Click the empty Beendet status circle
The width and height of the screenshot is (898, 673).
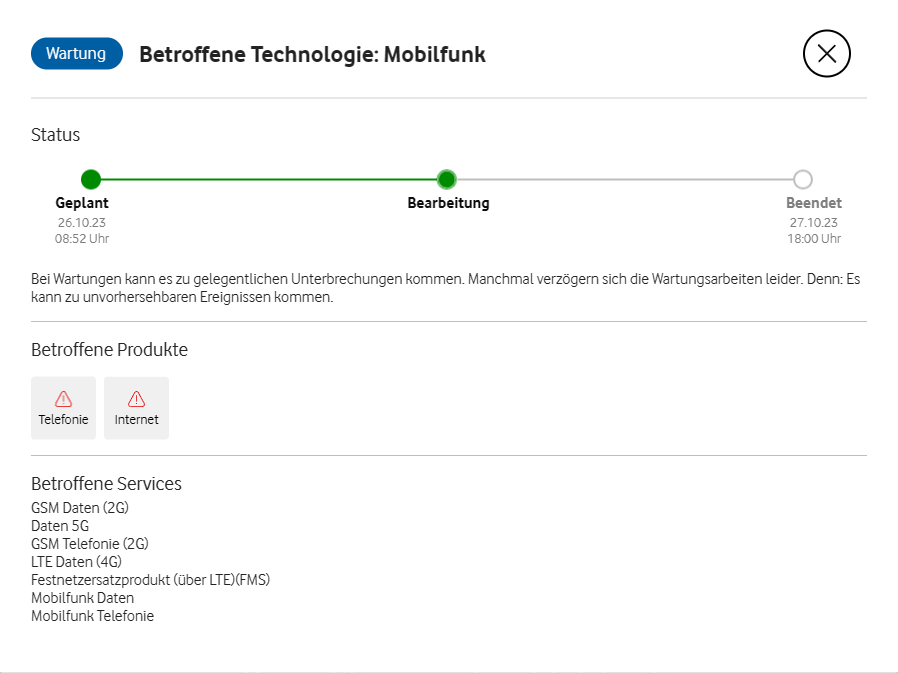tap(802, 180)
